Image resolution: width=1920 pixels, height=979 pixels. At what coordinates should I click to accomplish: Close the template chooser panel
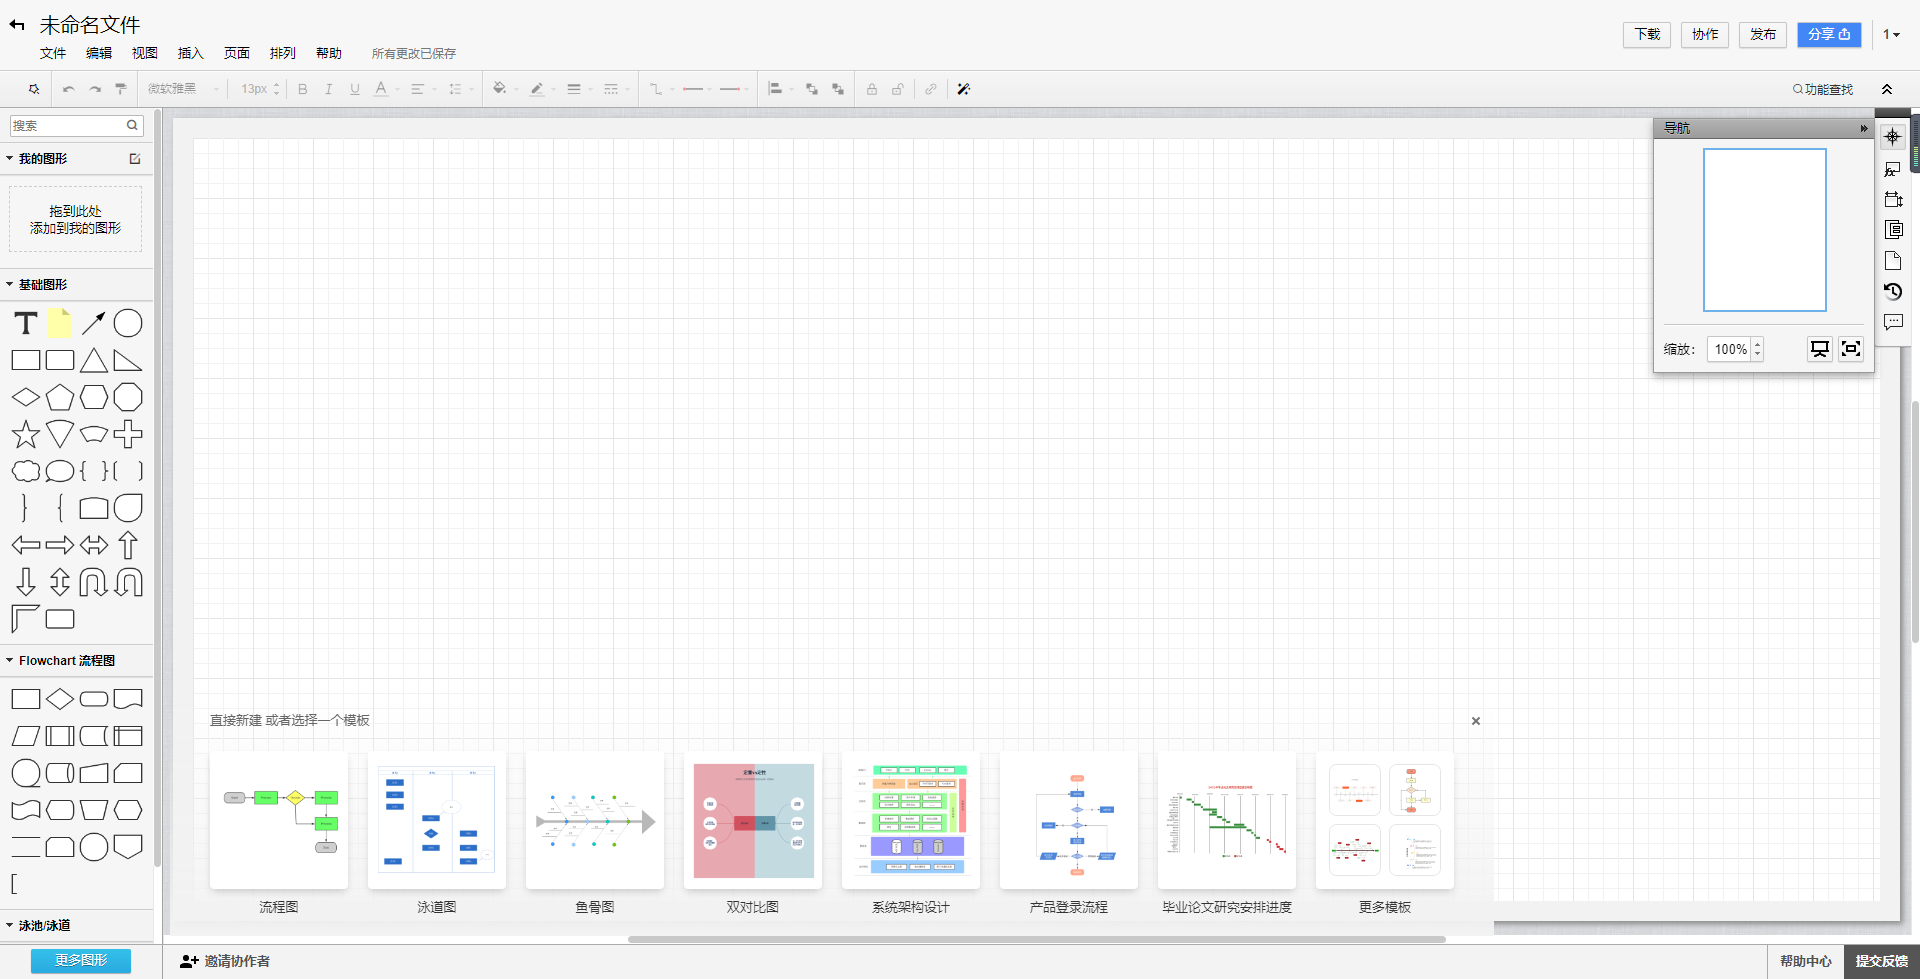pyautogui.click(x=1475, y=721)
